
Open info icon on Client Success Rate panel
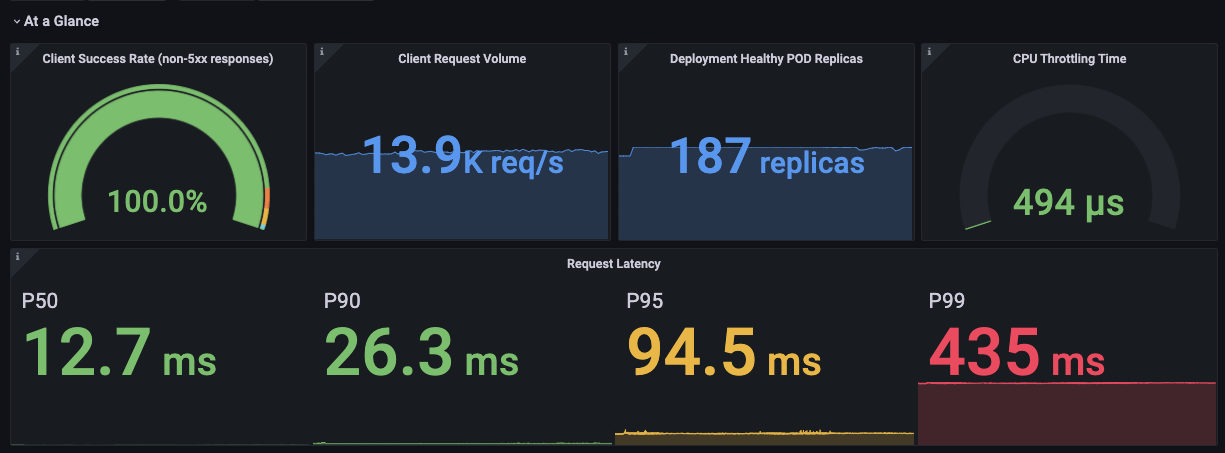pos(17,52)
